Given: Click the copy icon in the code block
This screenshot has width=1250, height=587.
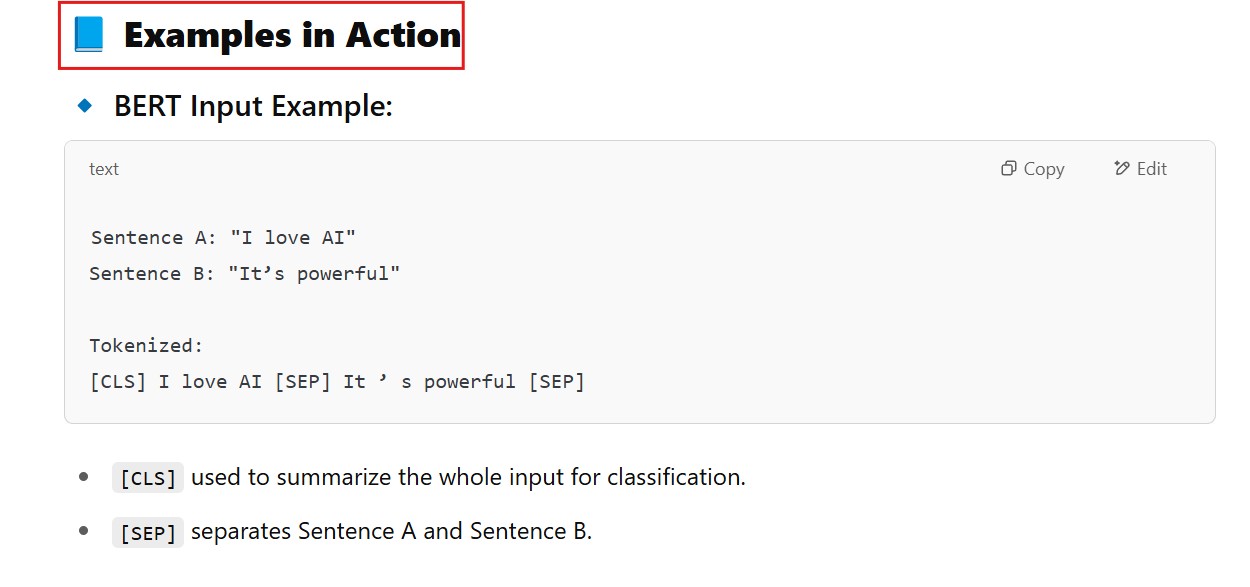Looking at the screenshot, I should click(1009, 169).
